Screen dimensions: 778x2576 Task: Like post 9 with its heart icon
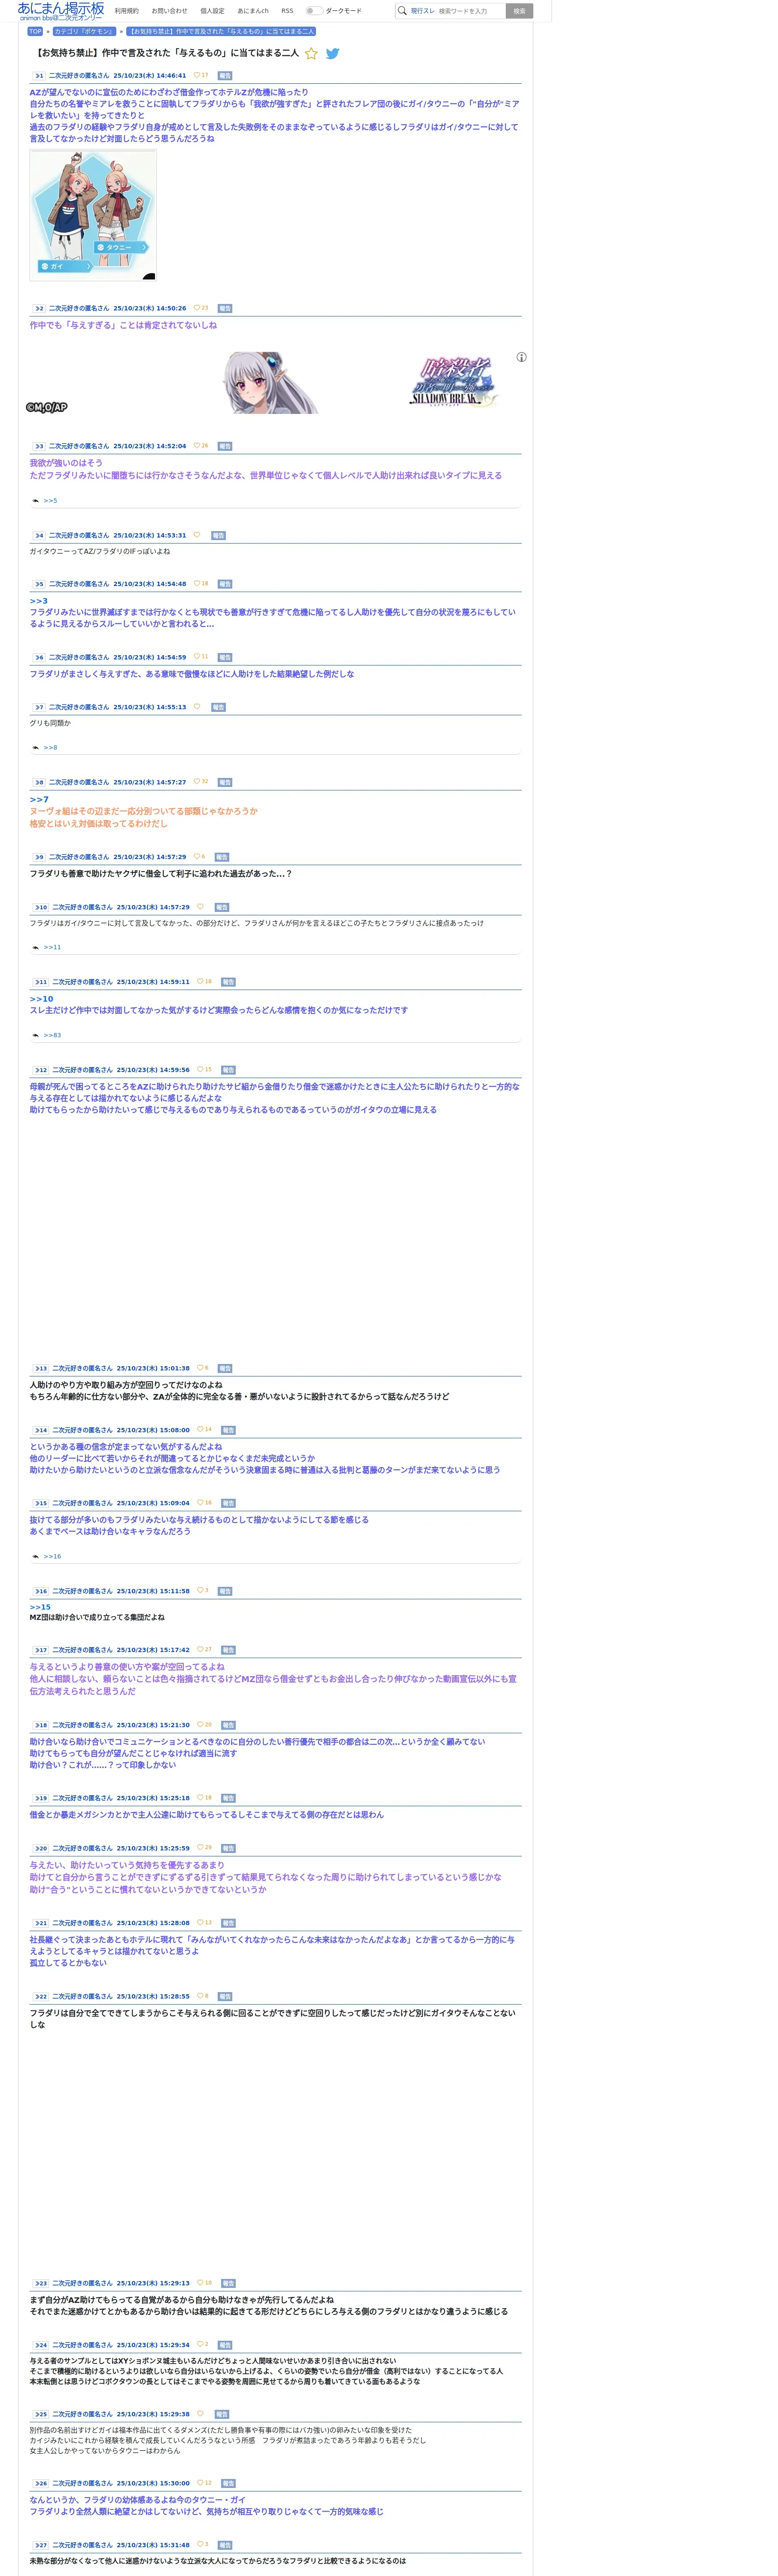[197, 857]
